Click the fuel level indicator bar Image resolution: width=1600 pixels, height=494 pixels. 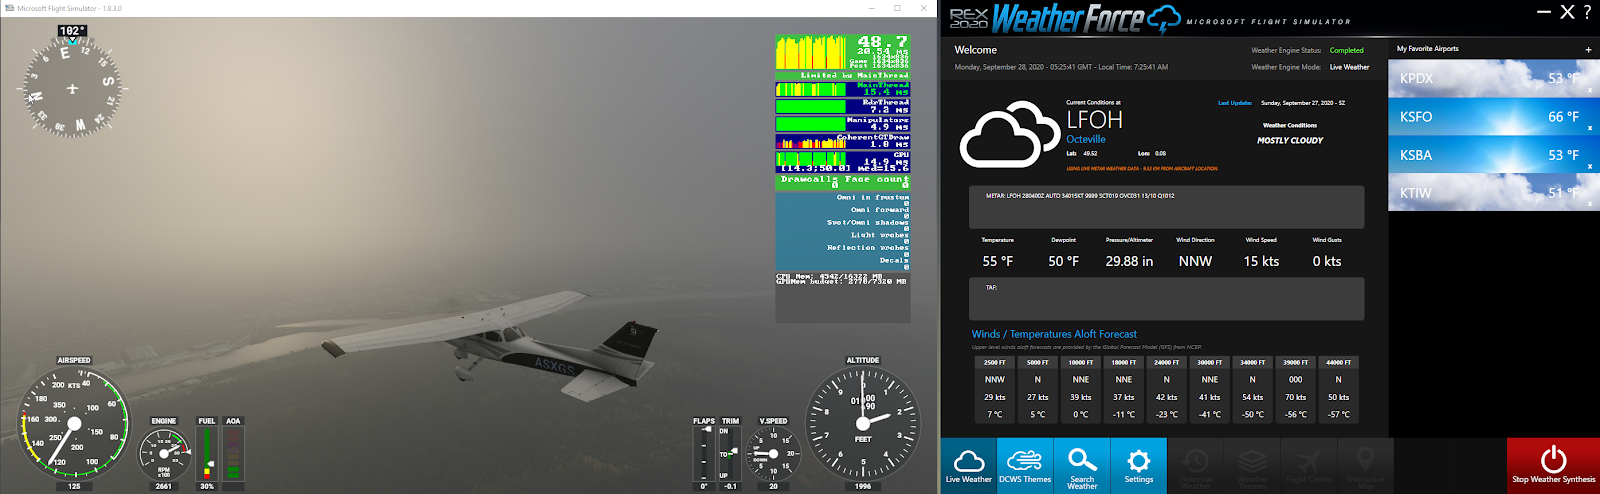click(207, 453)
